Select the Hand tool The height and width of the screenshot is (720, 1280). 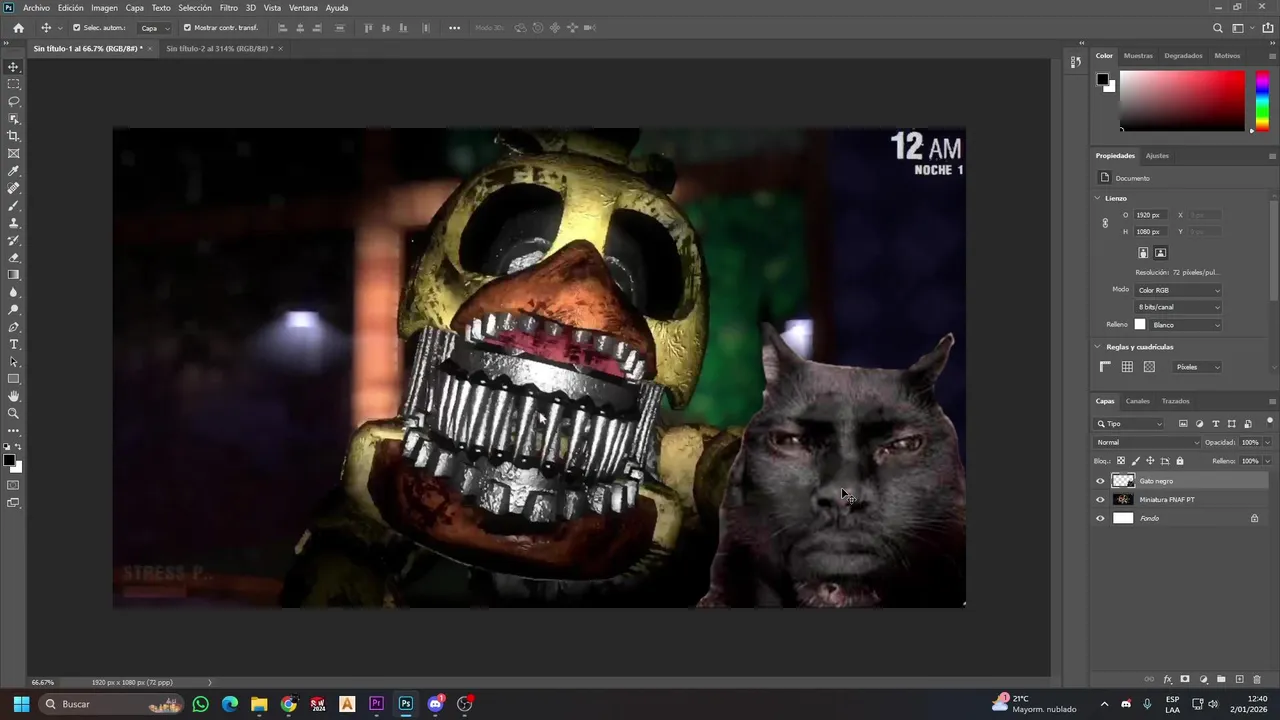pyautogui.click(x=13, y=396)
